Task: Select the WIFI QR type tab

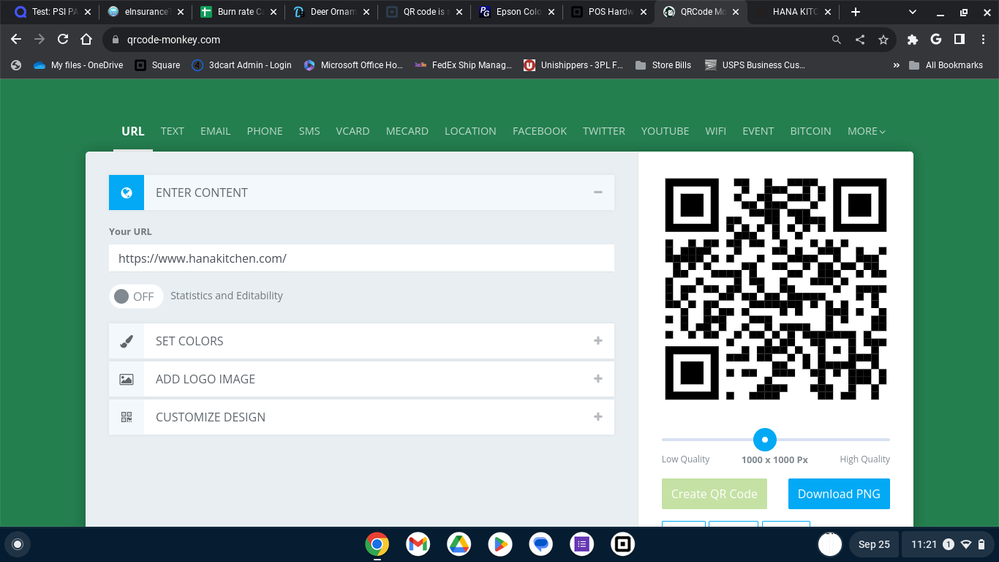Action: pyautogui.click(x=715, y=131)
